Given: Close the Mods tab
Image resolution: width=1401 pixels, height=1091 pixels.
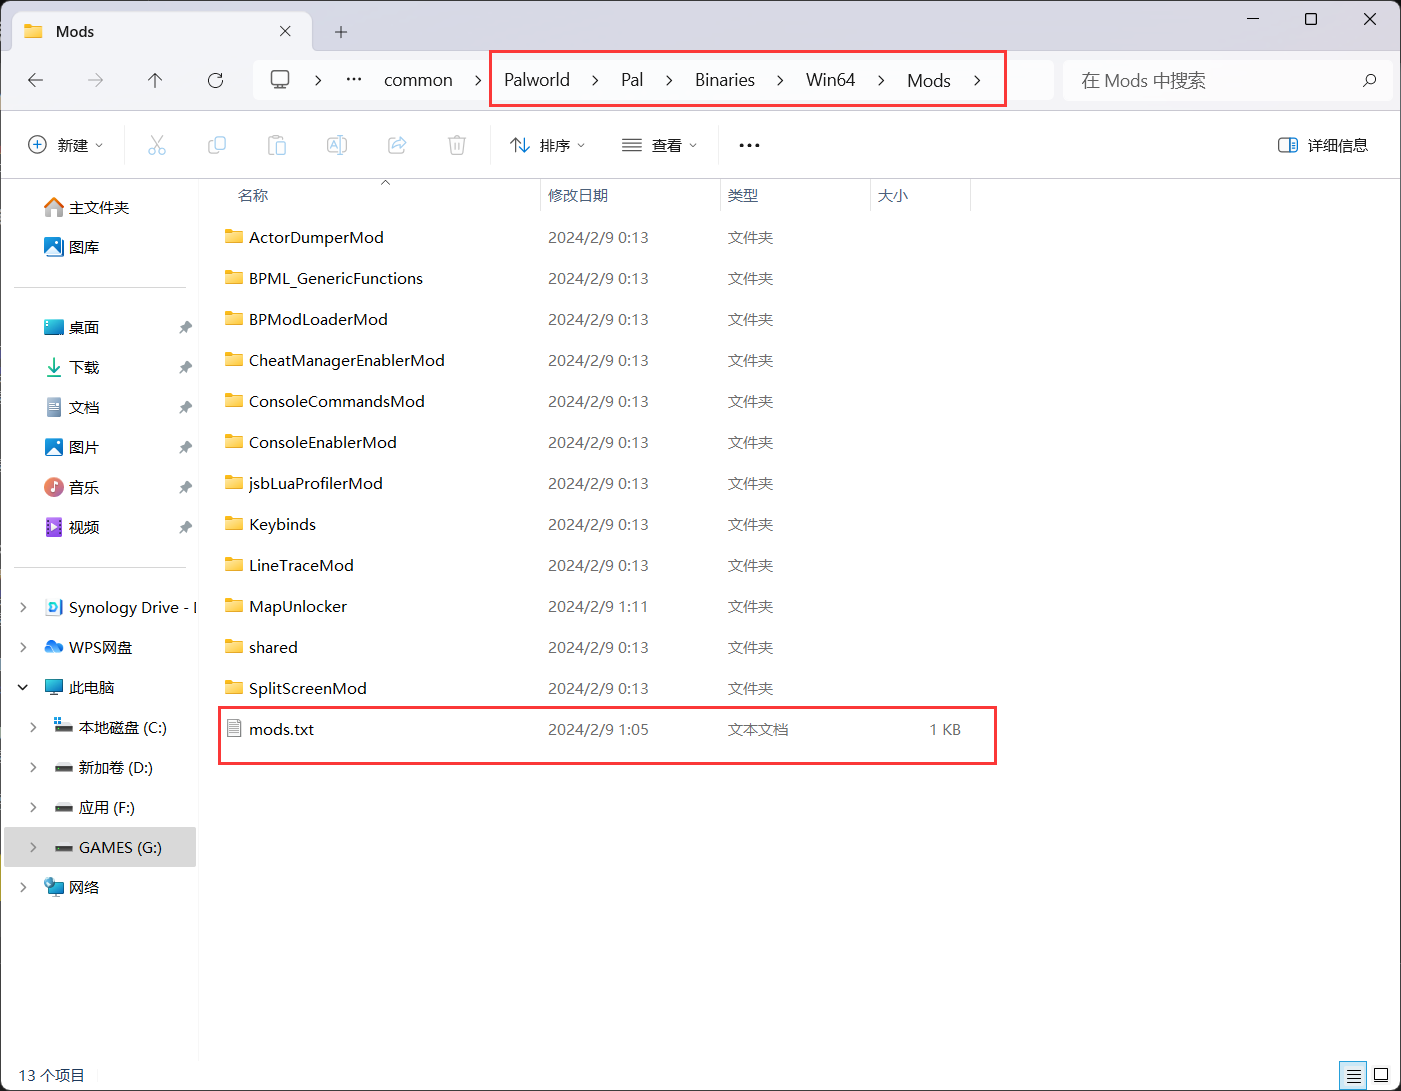Looking at the screenshot, I should click(x=285, y=31).
